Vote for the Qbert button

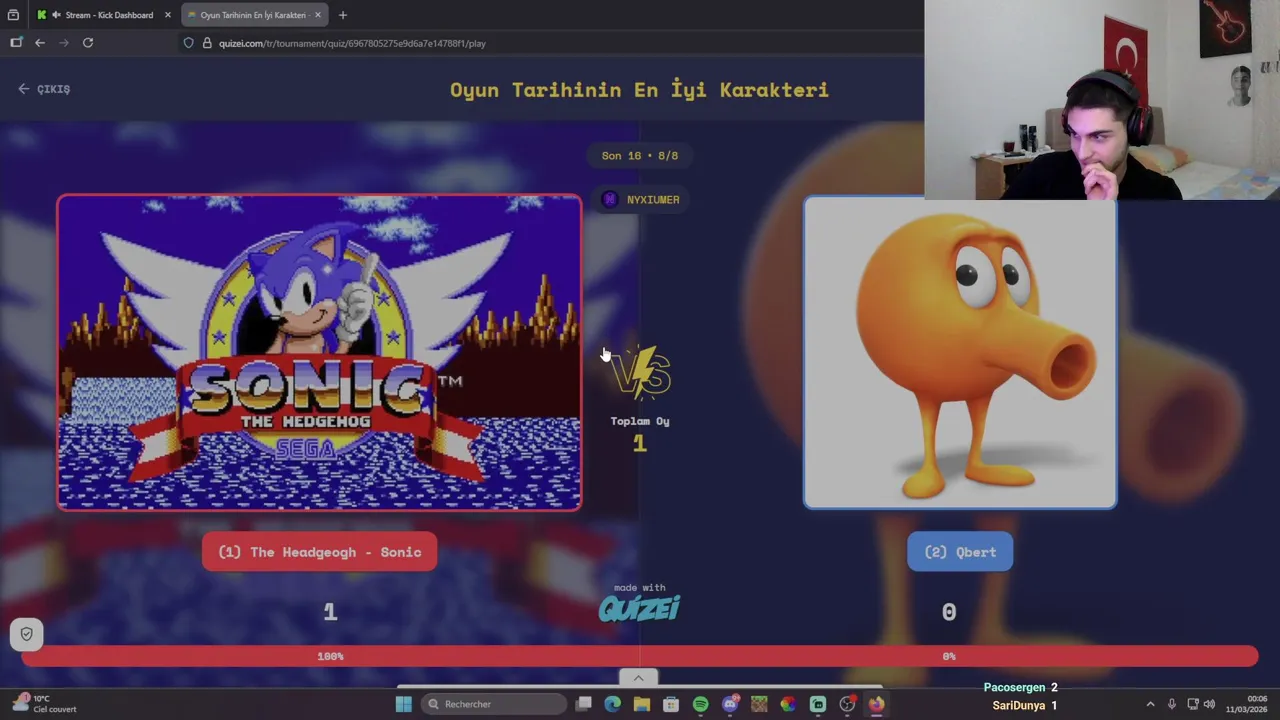960,552
